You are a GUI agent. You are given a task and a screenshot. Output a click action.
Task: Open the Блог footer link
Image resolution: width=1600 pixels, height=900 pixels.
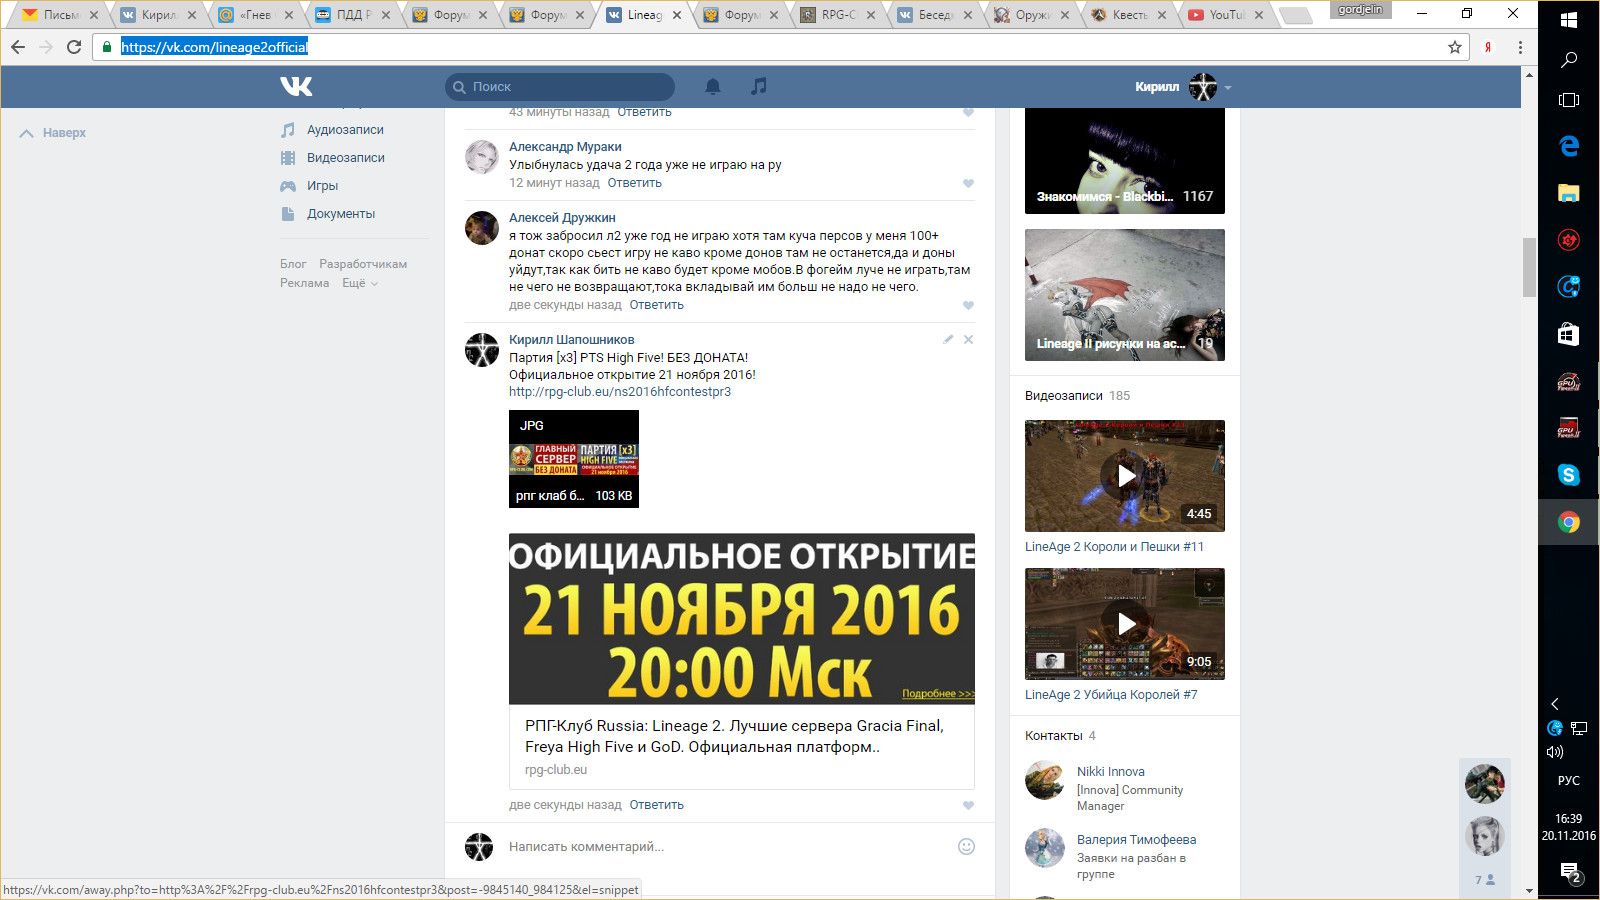tap(293, 264)
